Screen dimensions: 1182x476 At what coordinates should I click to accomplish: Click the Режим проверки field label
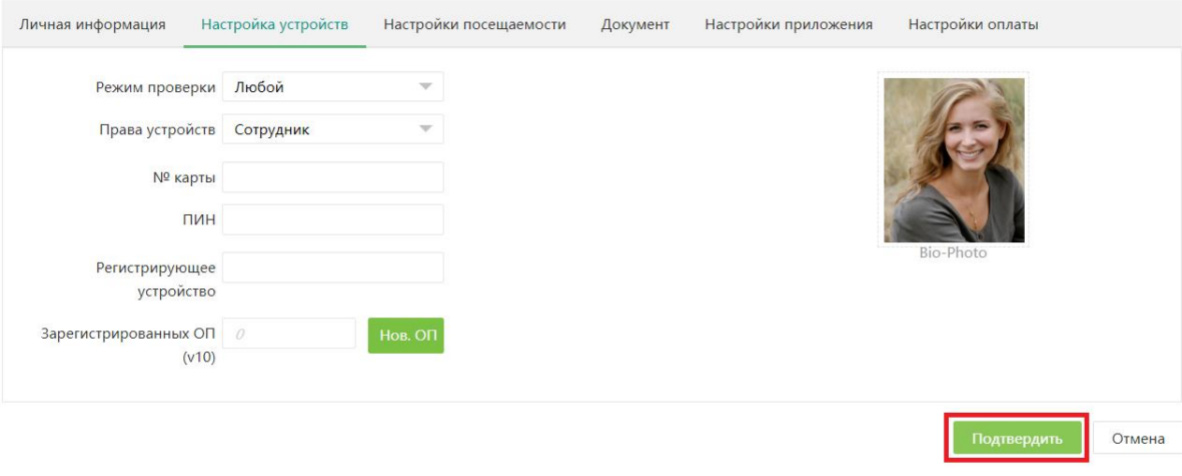click(154, 87)
